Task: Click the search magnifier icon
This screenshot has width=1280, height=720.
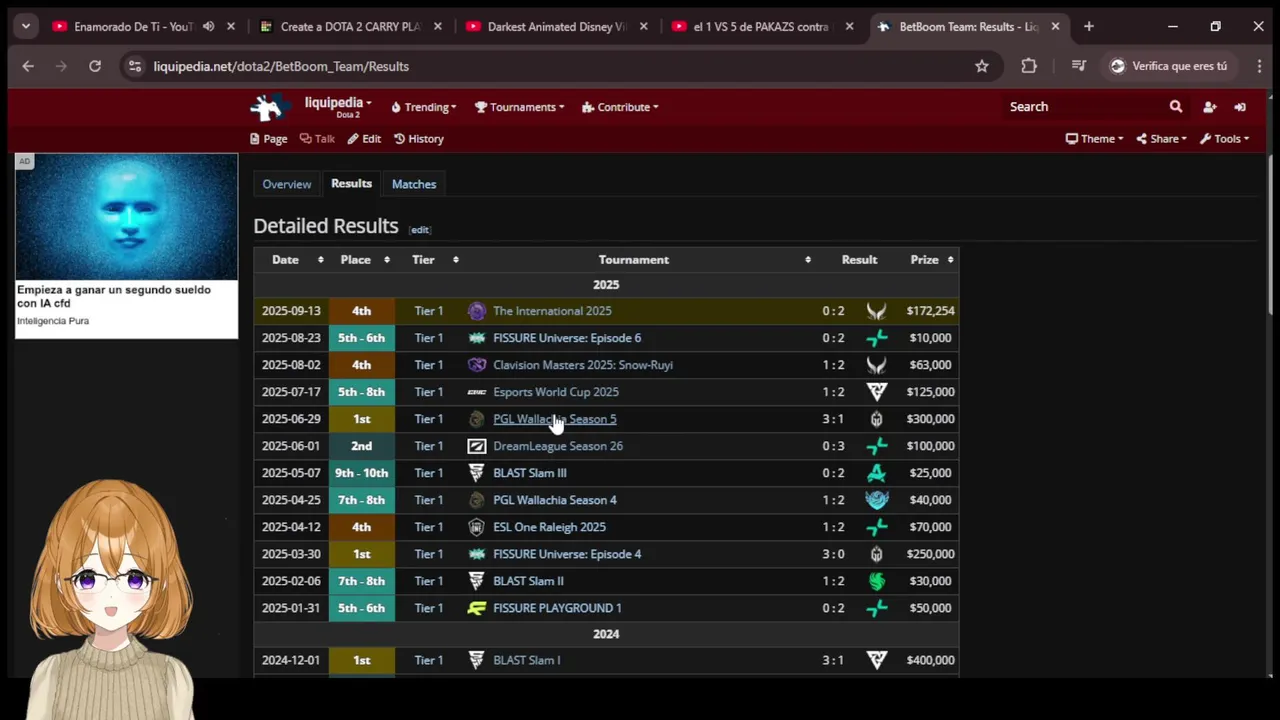Action: click(x=1176, y=107)
